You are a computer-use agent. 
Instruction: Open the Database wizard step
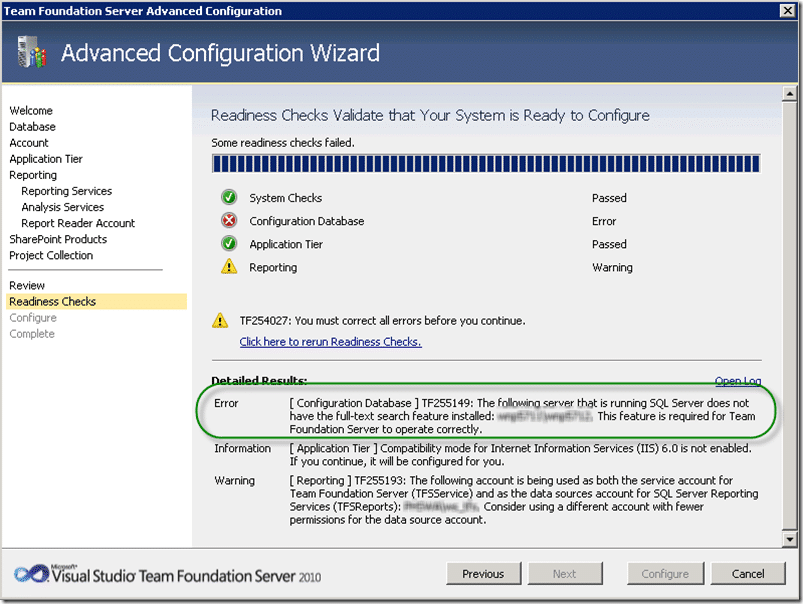32,127
